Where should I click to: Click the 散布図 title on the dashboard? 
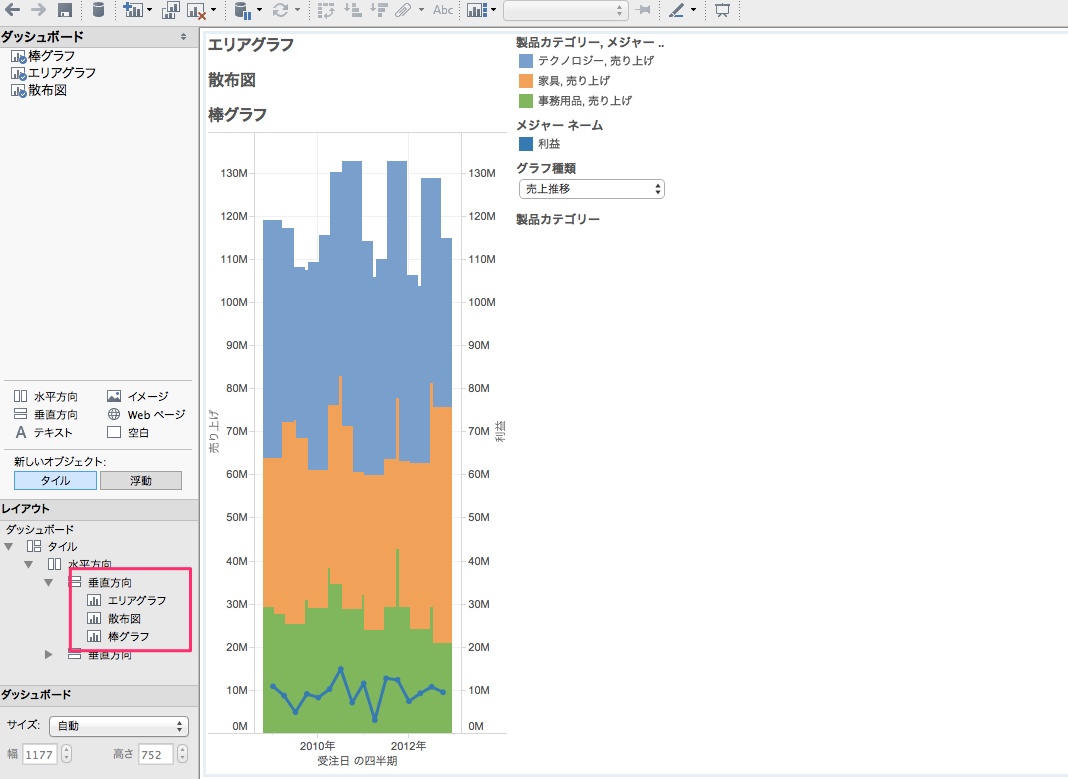tap(232, 80)
